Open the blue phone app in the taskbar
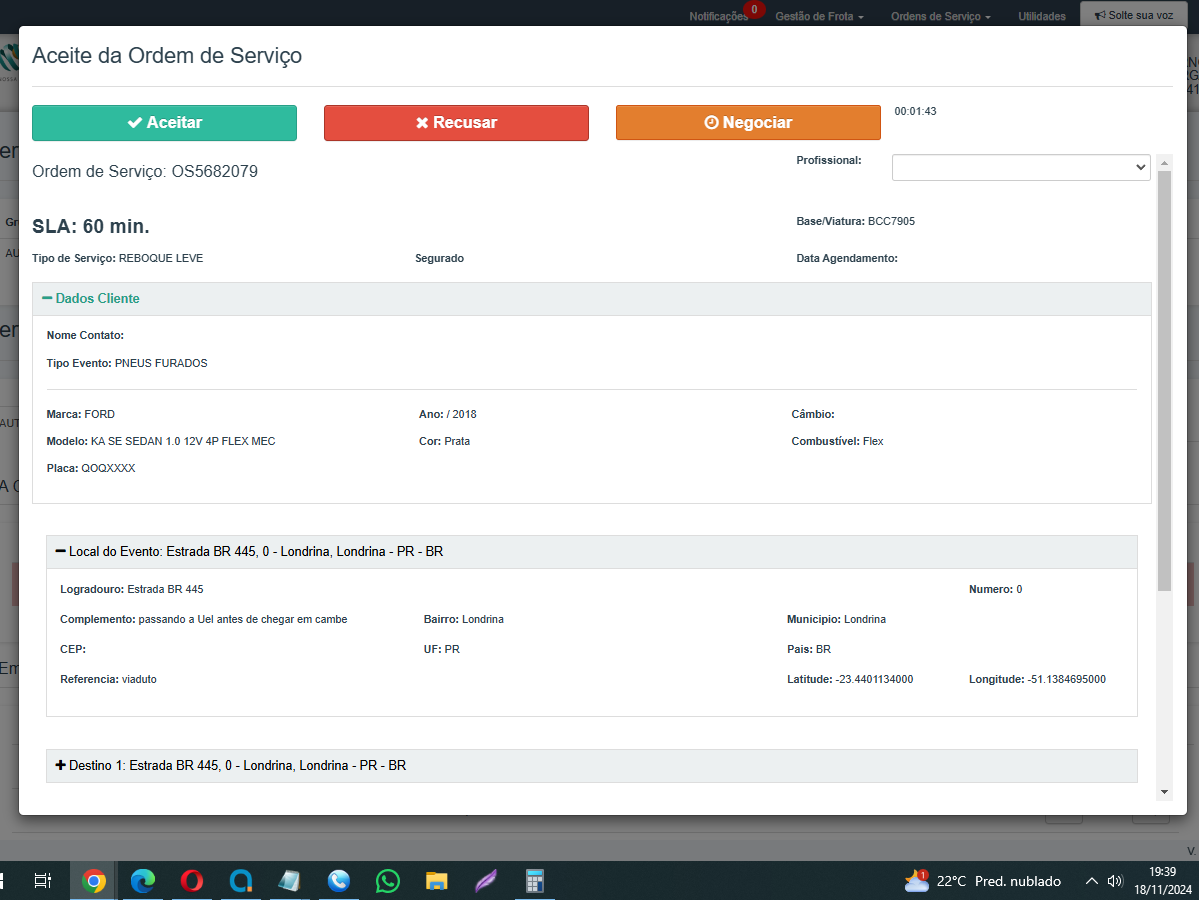 pyautogui.click(x=338, y=881)
